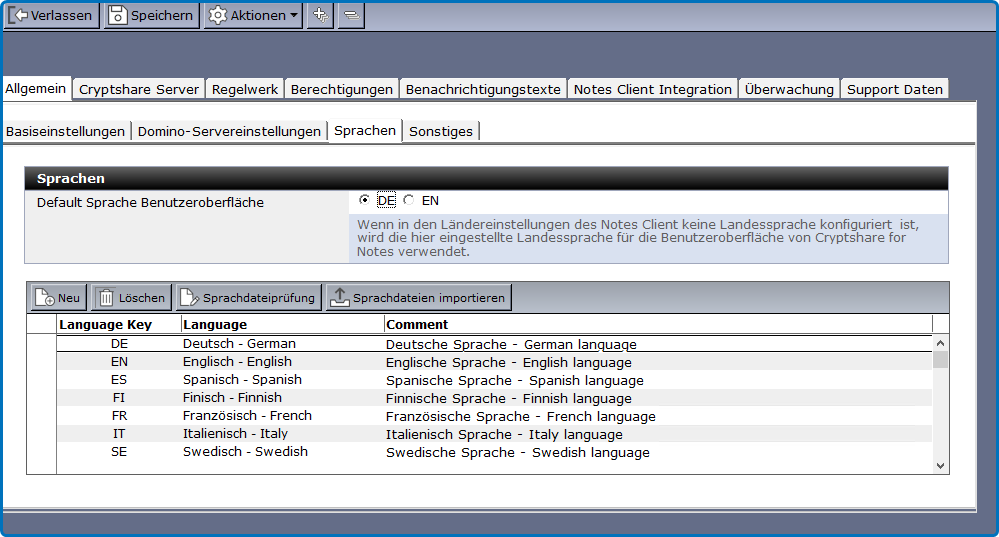Click the Löschen trash button
This screenshot has height=537, width=999.
[131, 298]
